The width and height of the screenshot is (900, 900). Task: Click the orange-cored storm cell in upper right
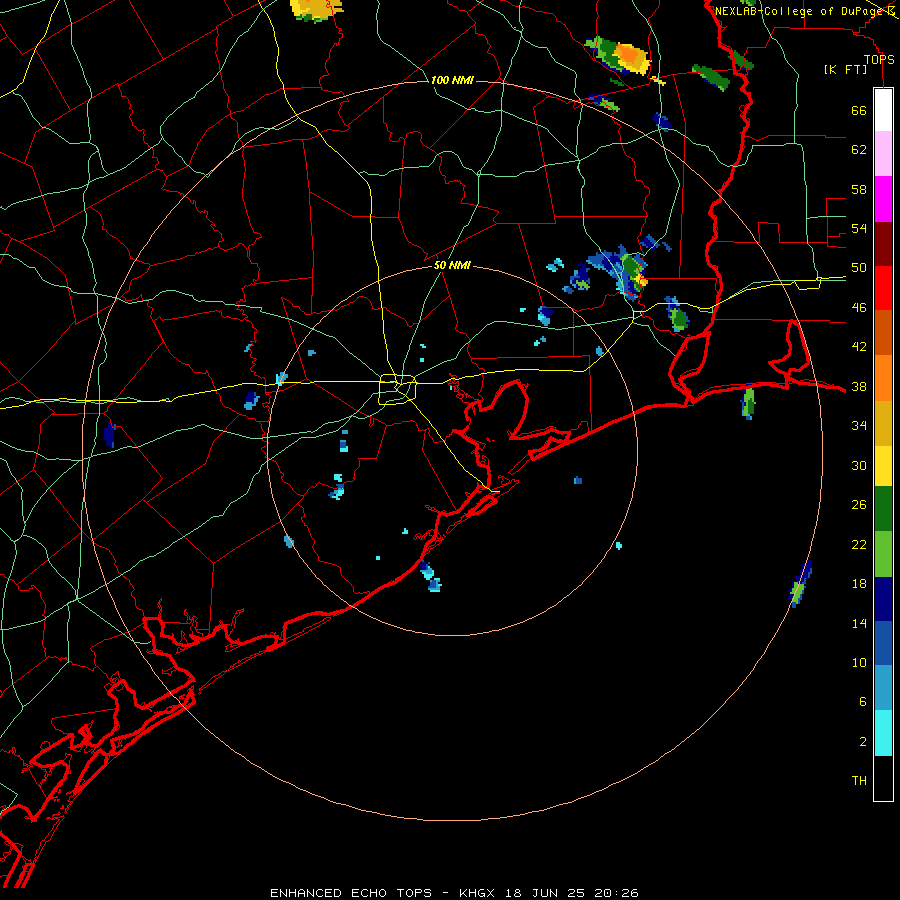[x=620, y=56]
